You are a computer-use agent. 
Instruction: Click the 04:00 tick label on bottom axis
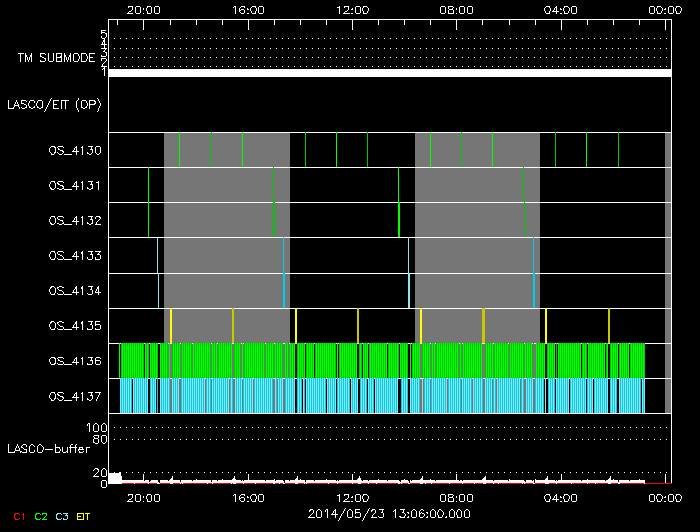[560, 497]
